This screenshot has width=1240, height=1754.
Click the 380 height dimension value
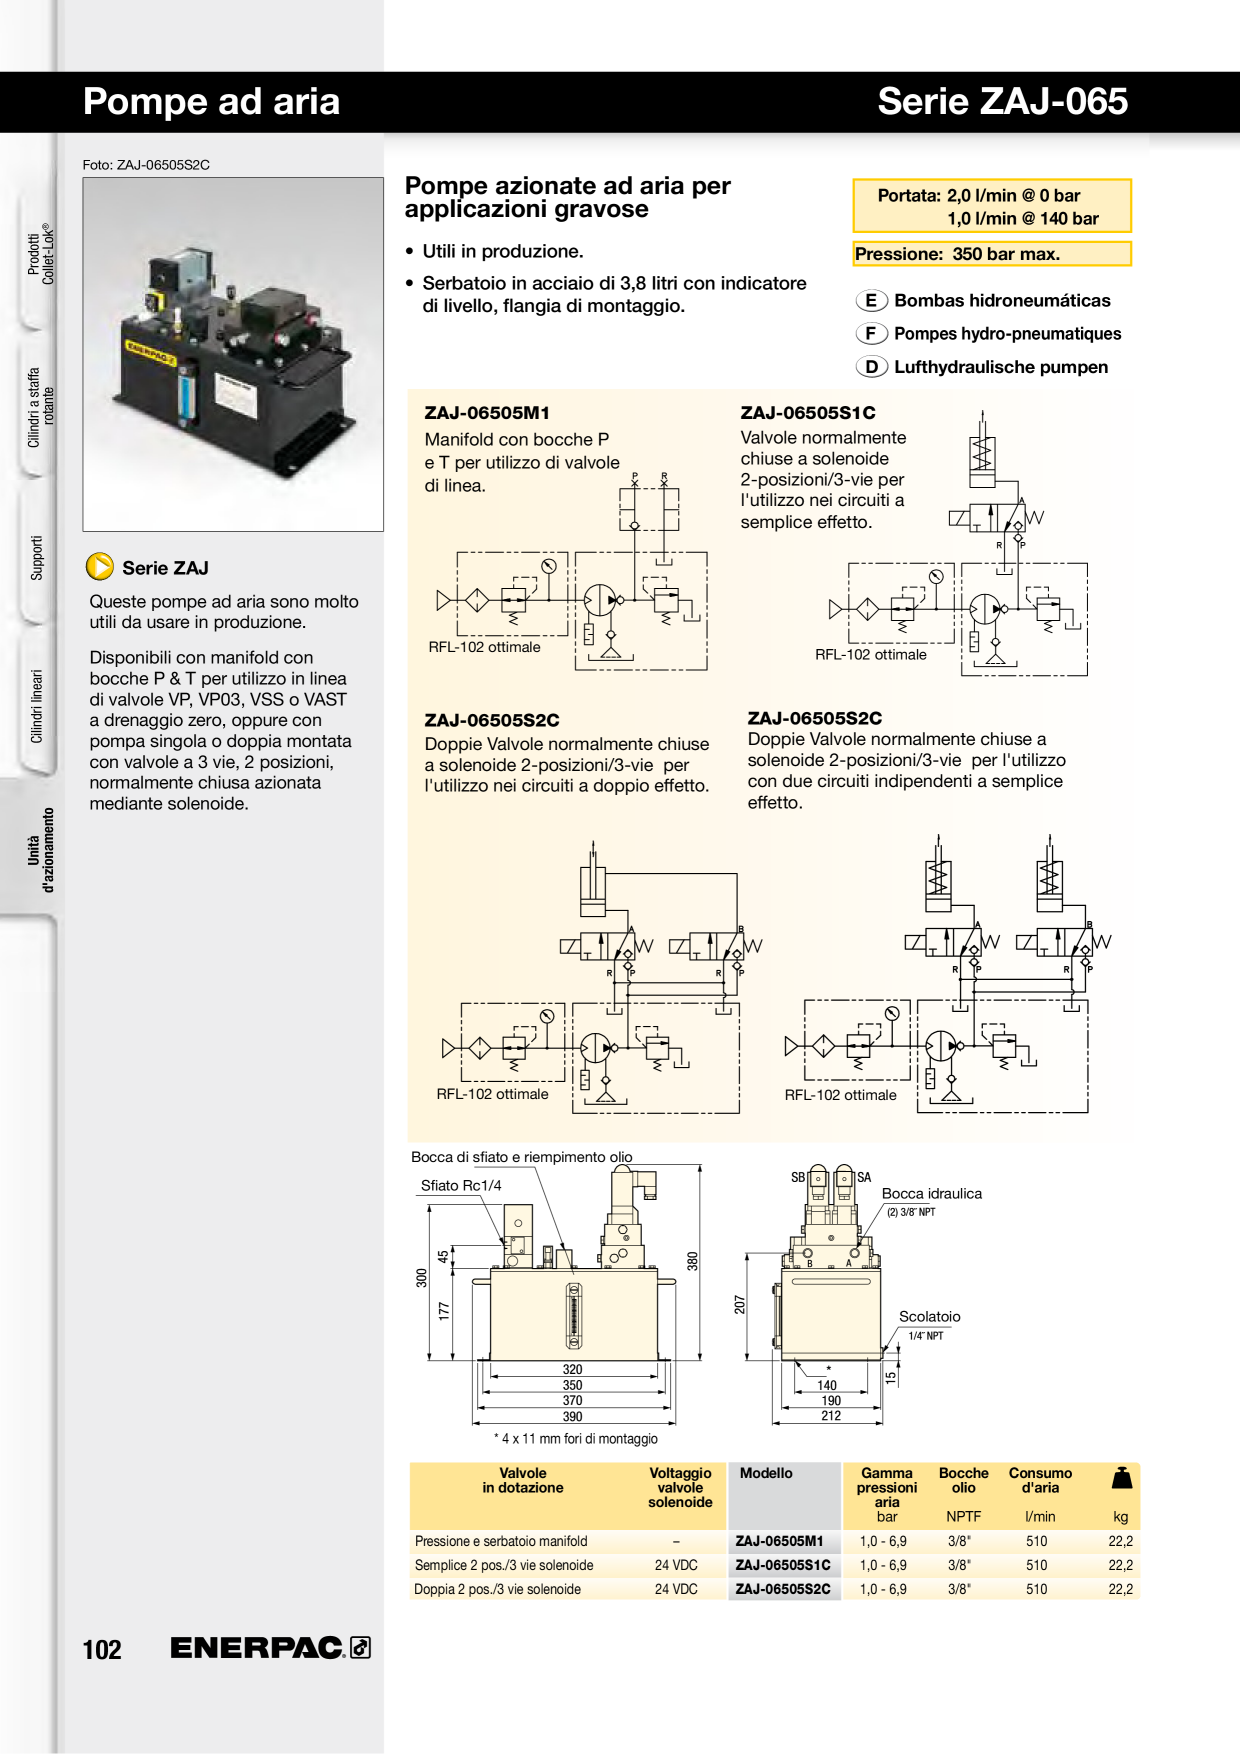[691, 1261]
